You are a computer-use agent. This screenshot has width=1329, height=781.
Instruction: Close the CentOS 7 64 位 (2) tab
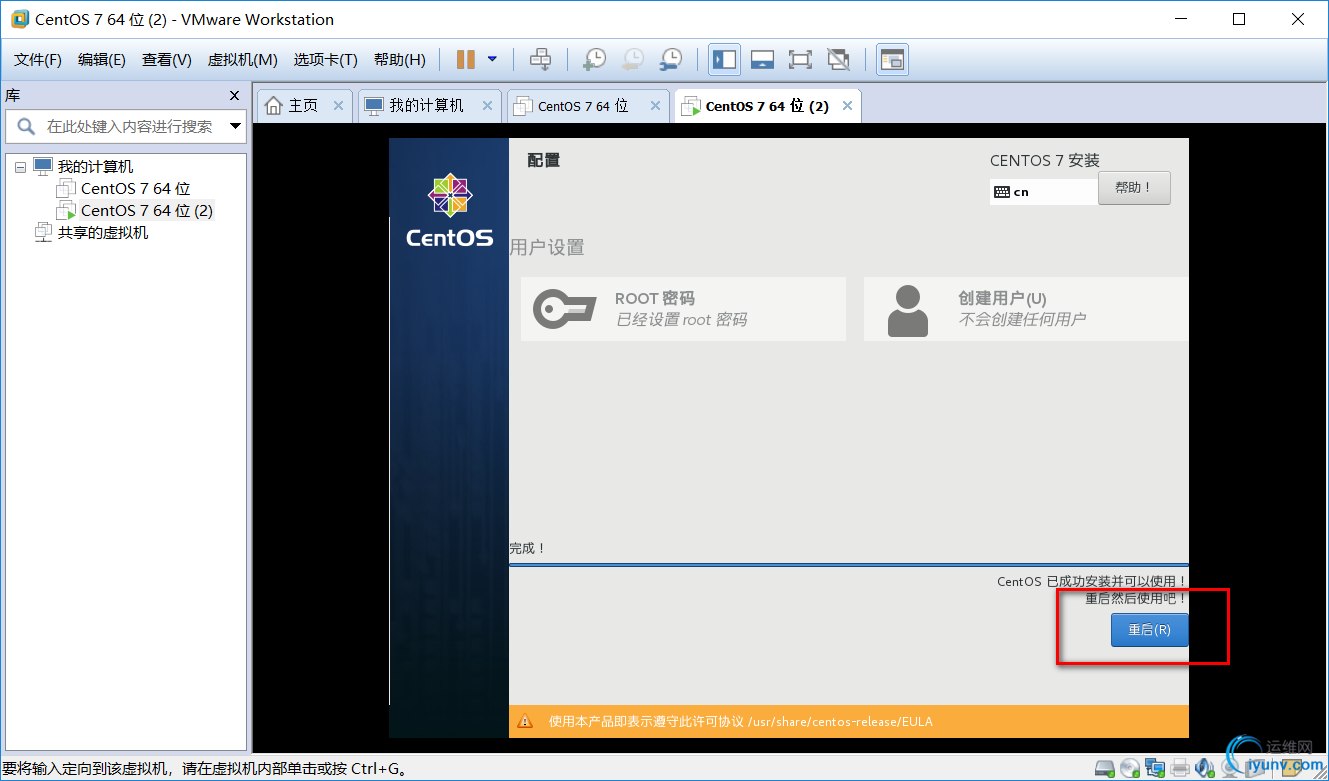(x=848, y=105)
